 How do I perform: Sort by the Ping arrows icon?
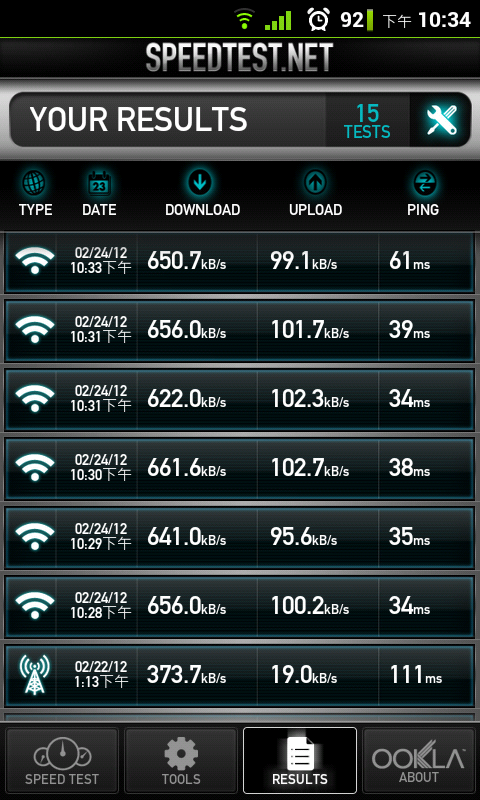click(423, 183)
